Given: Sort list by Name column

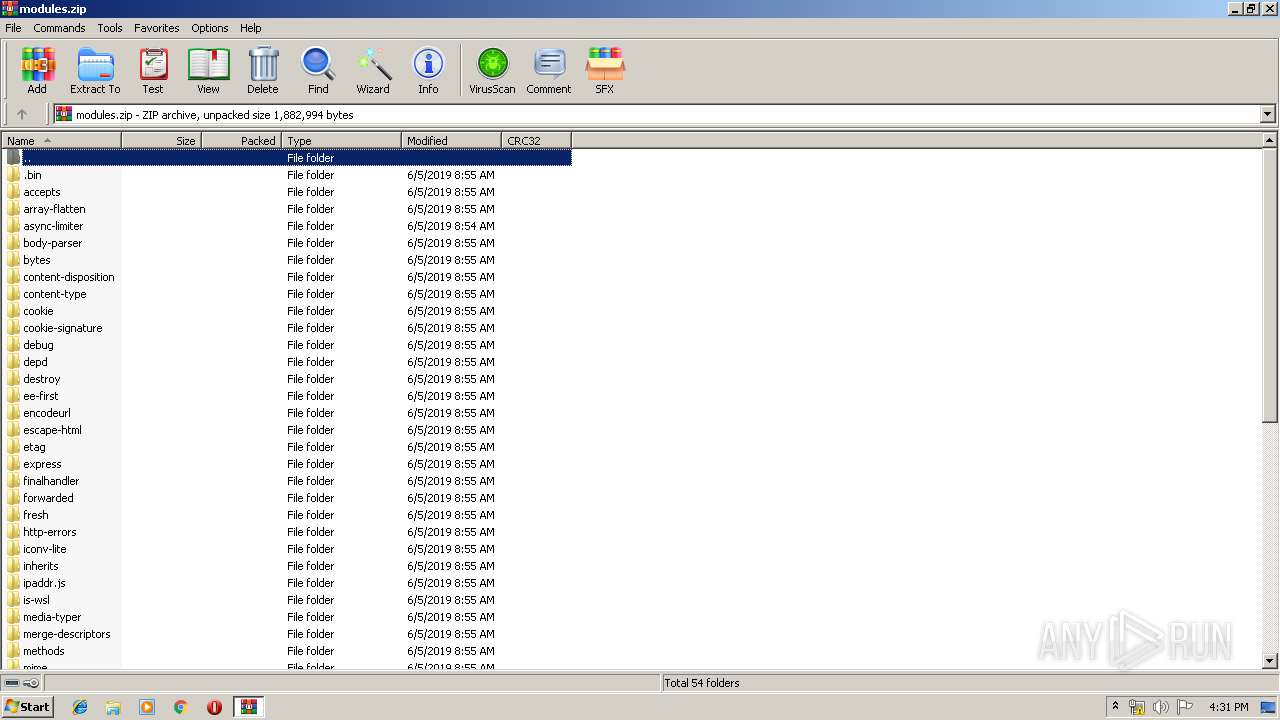Looking at the screenshot, I should click(x=62, y=141).
